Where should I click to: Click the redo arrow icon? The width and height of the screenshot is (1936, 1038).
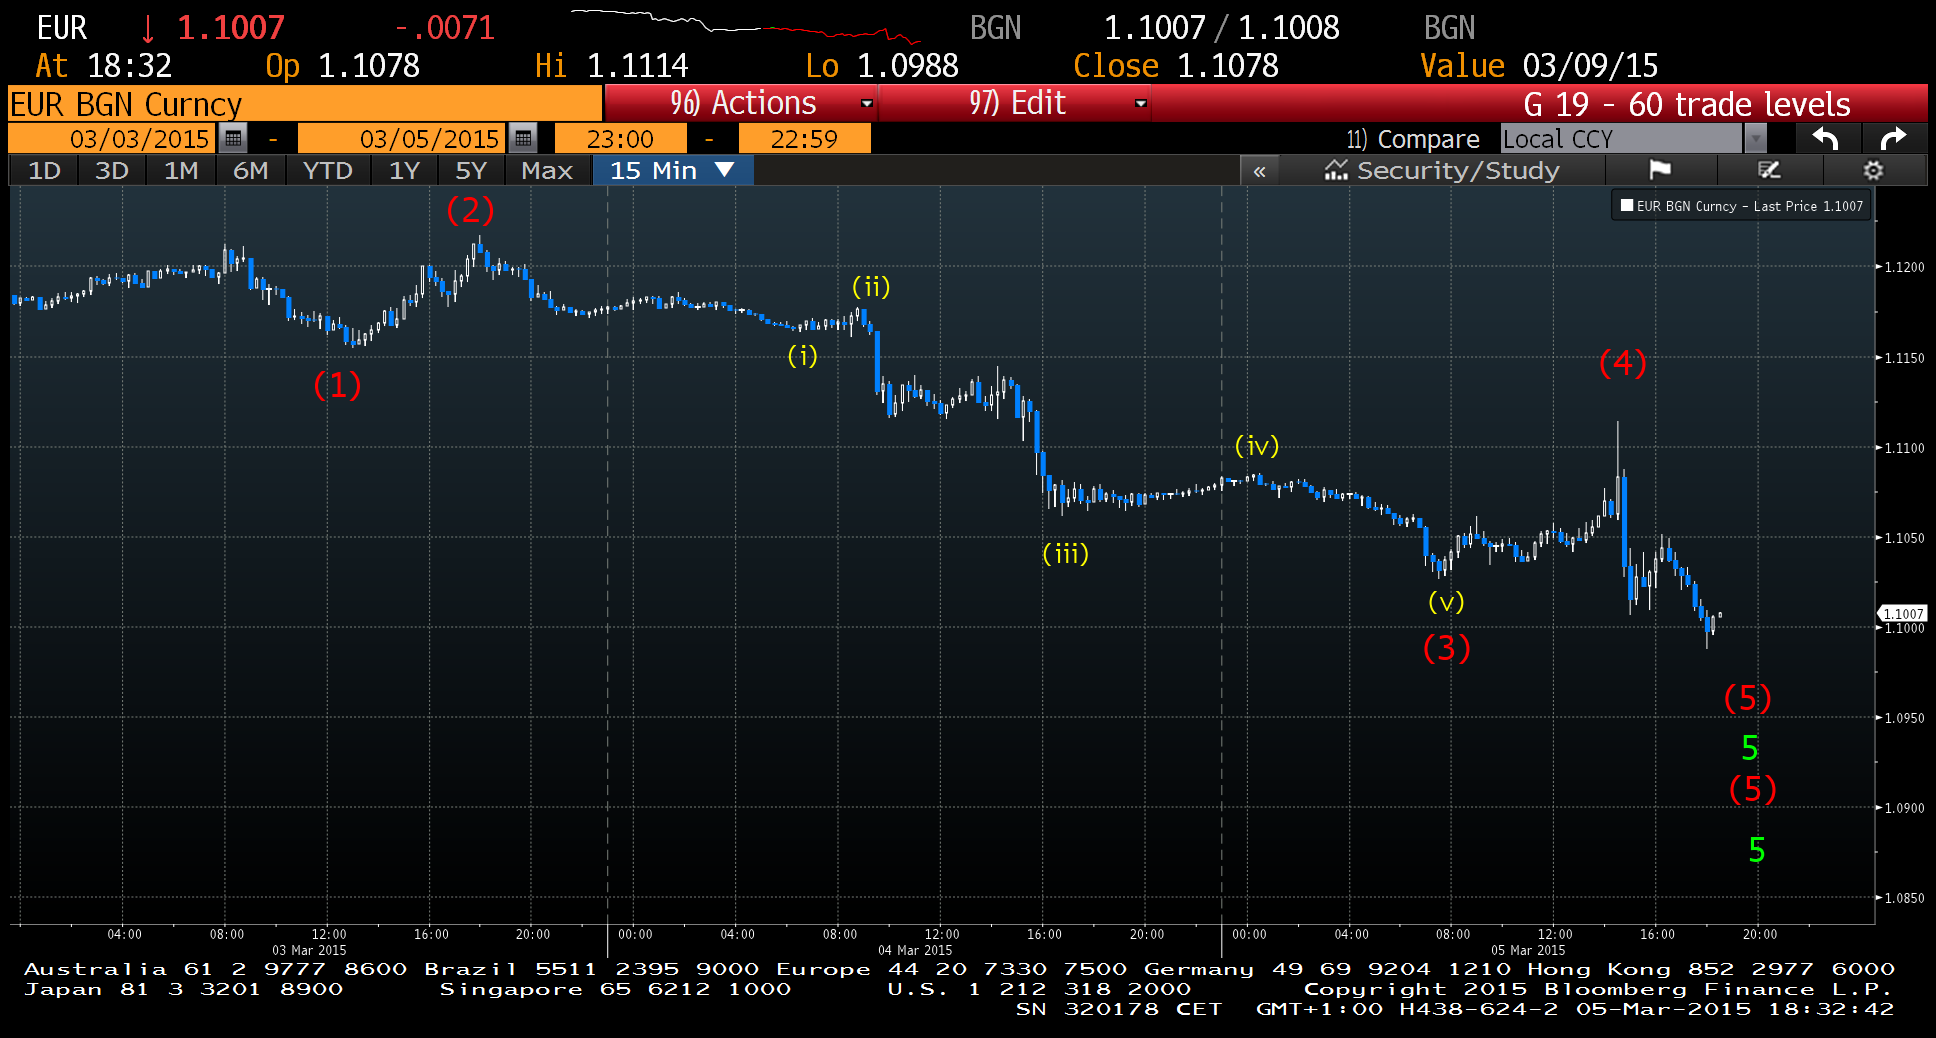coord(1893,138)
